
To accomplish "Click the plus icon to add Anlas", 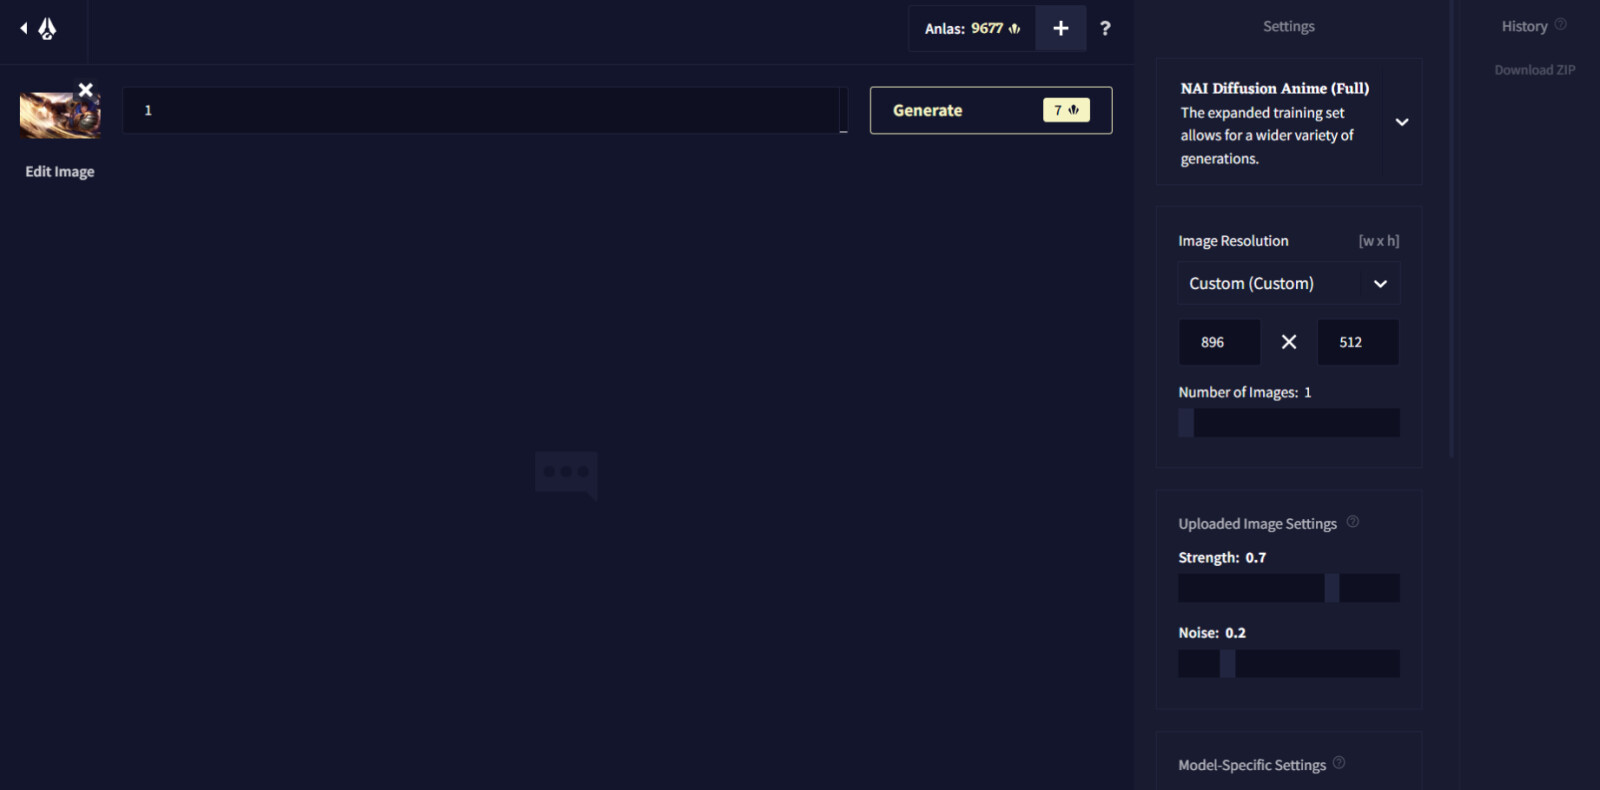I will pyautogui.click(x=1061, y=29).
